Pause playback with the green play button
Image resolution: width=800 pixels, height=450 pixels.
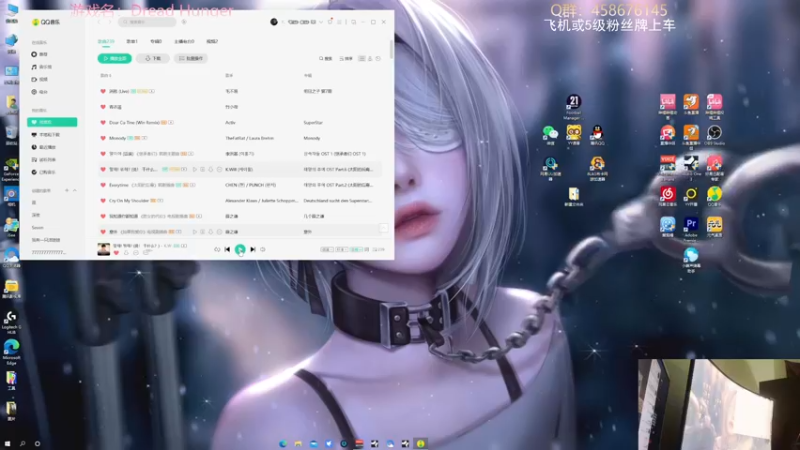(x=240, y=249)
